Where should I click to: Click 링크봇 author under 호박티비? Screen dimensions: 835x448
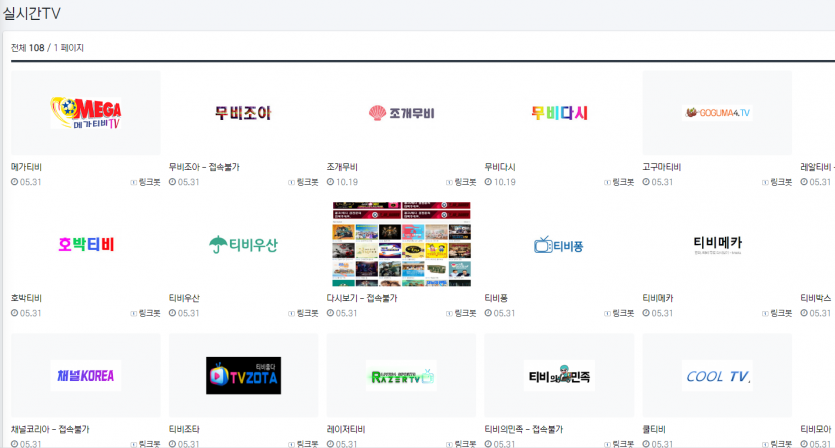tap(149, 313)
